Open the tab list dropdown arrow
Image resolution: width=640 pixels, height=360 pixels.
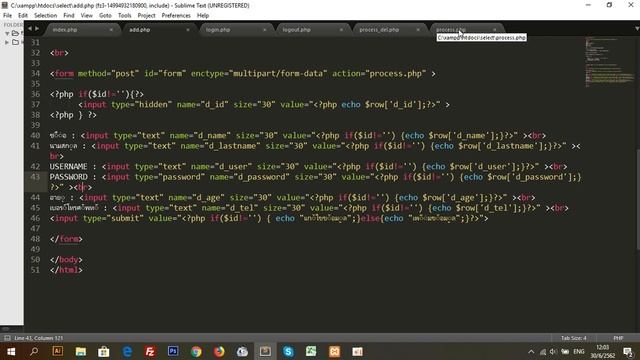point(637,29)
